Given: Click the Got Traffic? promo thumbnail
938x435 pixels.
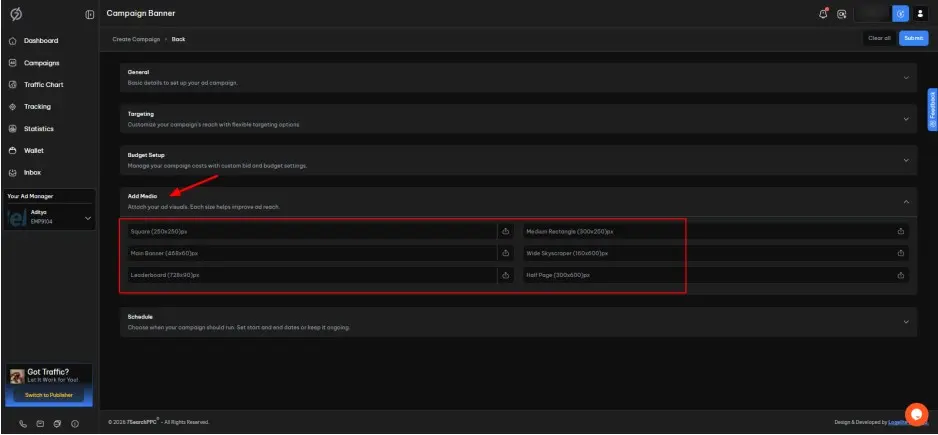Looking at the screenshot, I should [x=17, y=376].
